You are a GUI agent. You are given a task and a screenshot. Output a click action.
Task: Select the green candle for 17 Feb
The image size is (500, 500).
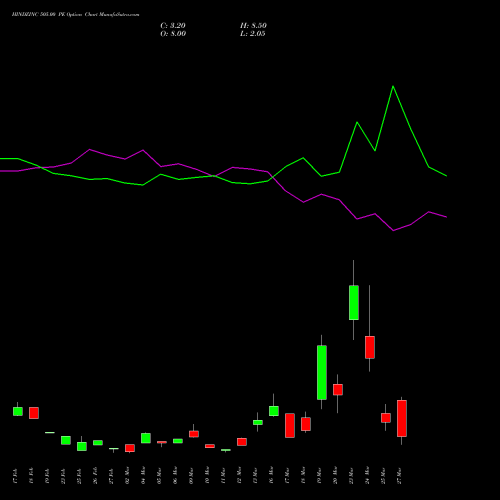coord(18,411)
